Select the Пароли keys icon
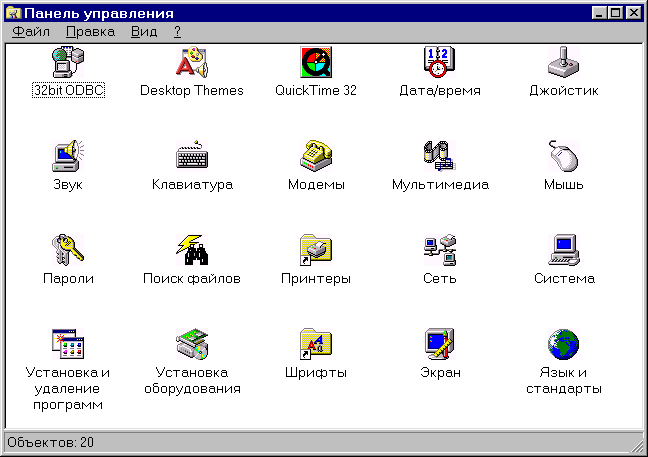This screenshot has height=457, width=648. [x=68, y=250]
